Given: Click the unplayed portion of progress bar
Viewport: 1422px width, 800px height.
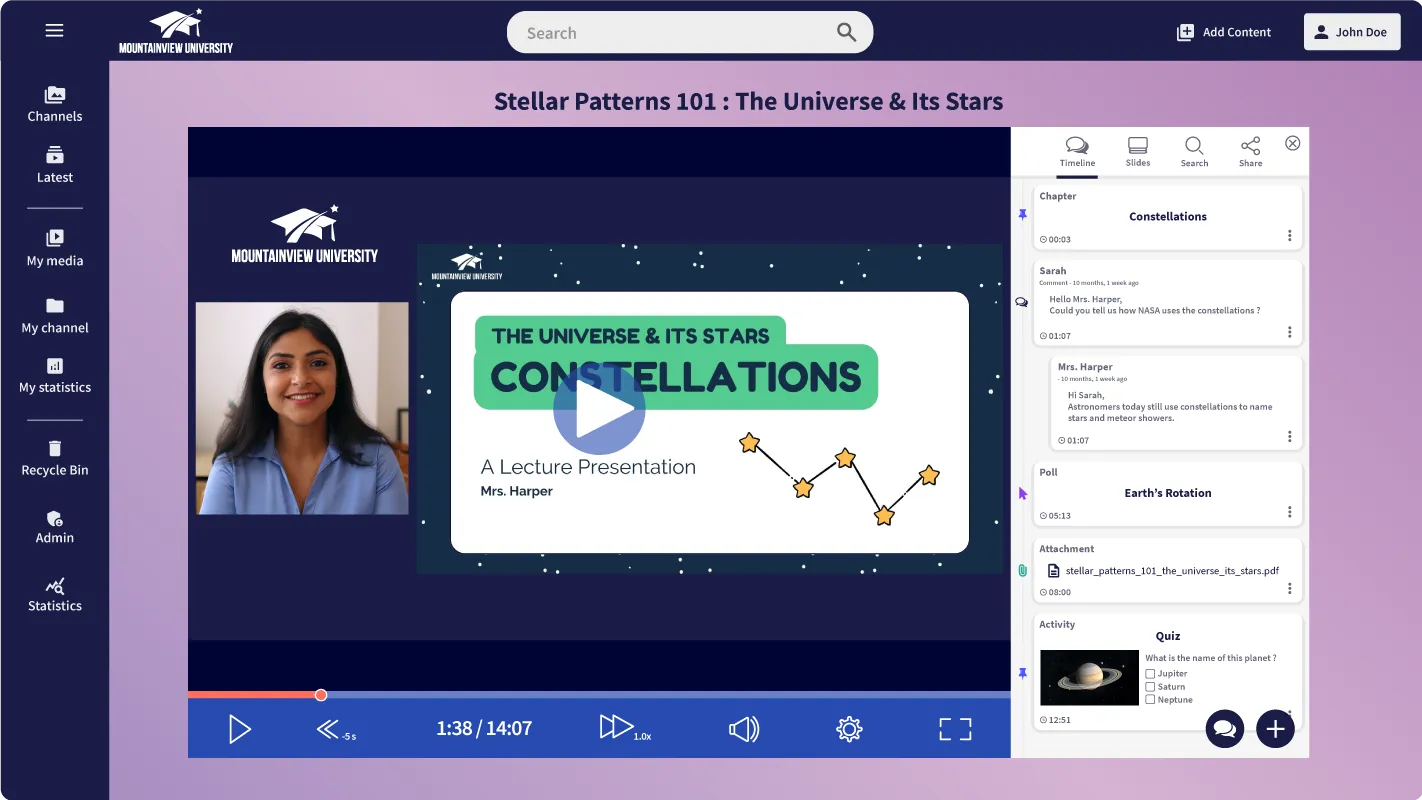Looking at the screenshot, I should (x=668, y=695).
